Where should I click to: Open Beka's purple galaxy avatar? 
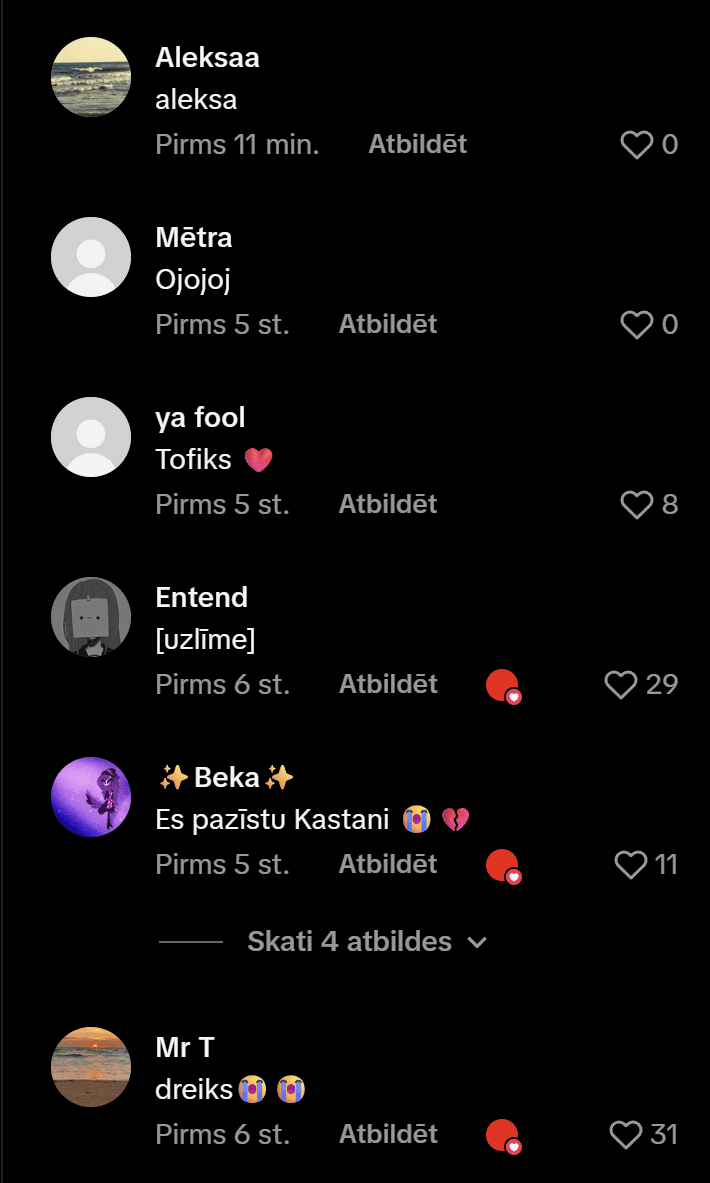(x=91, y=797)
